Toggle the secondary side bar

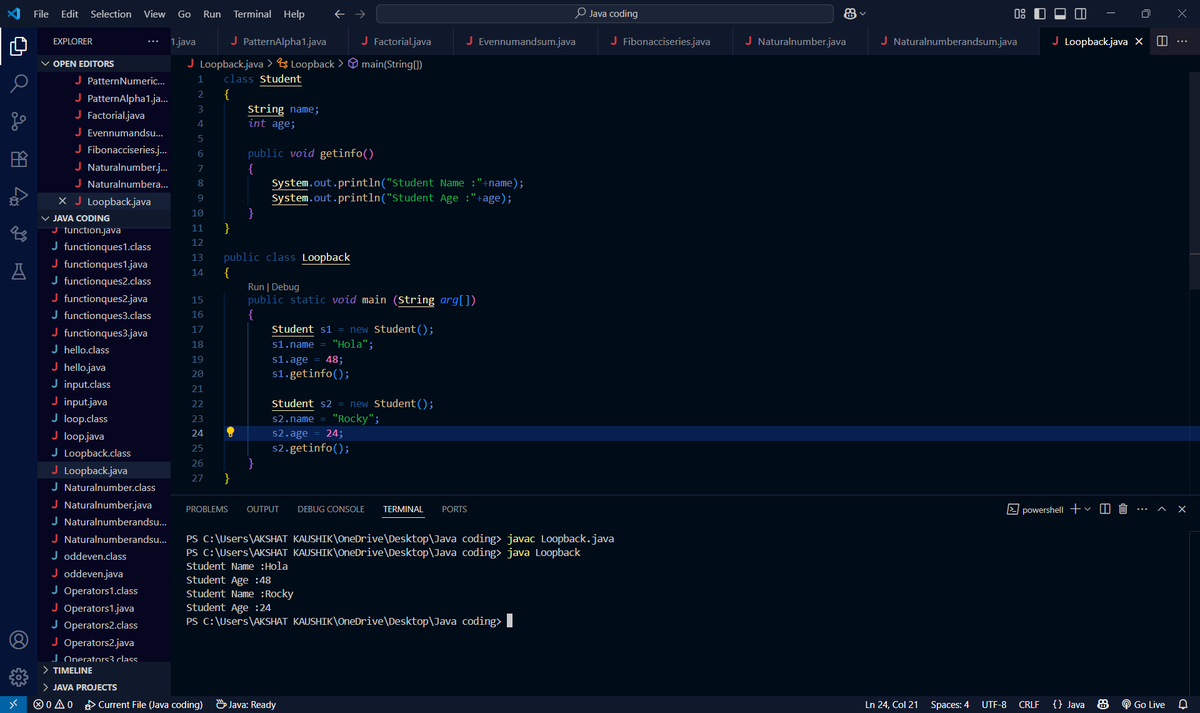click(x=1082, y=14)
